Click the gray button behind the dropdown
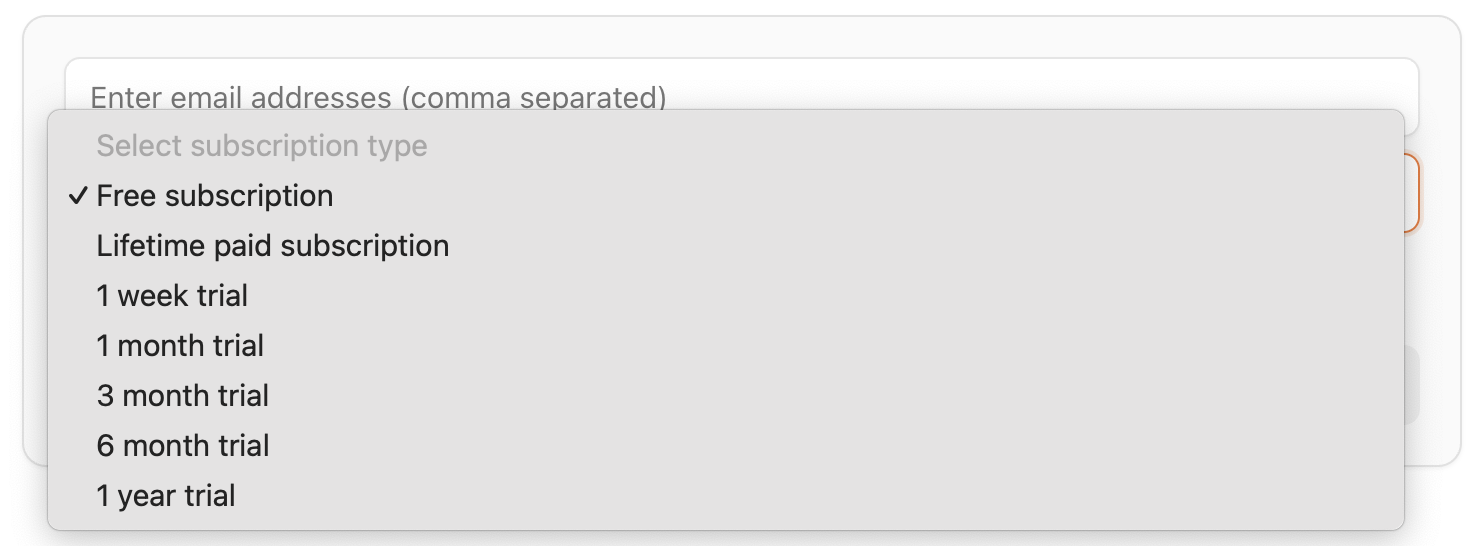 tap(1411, 385)
